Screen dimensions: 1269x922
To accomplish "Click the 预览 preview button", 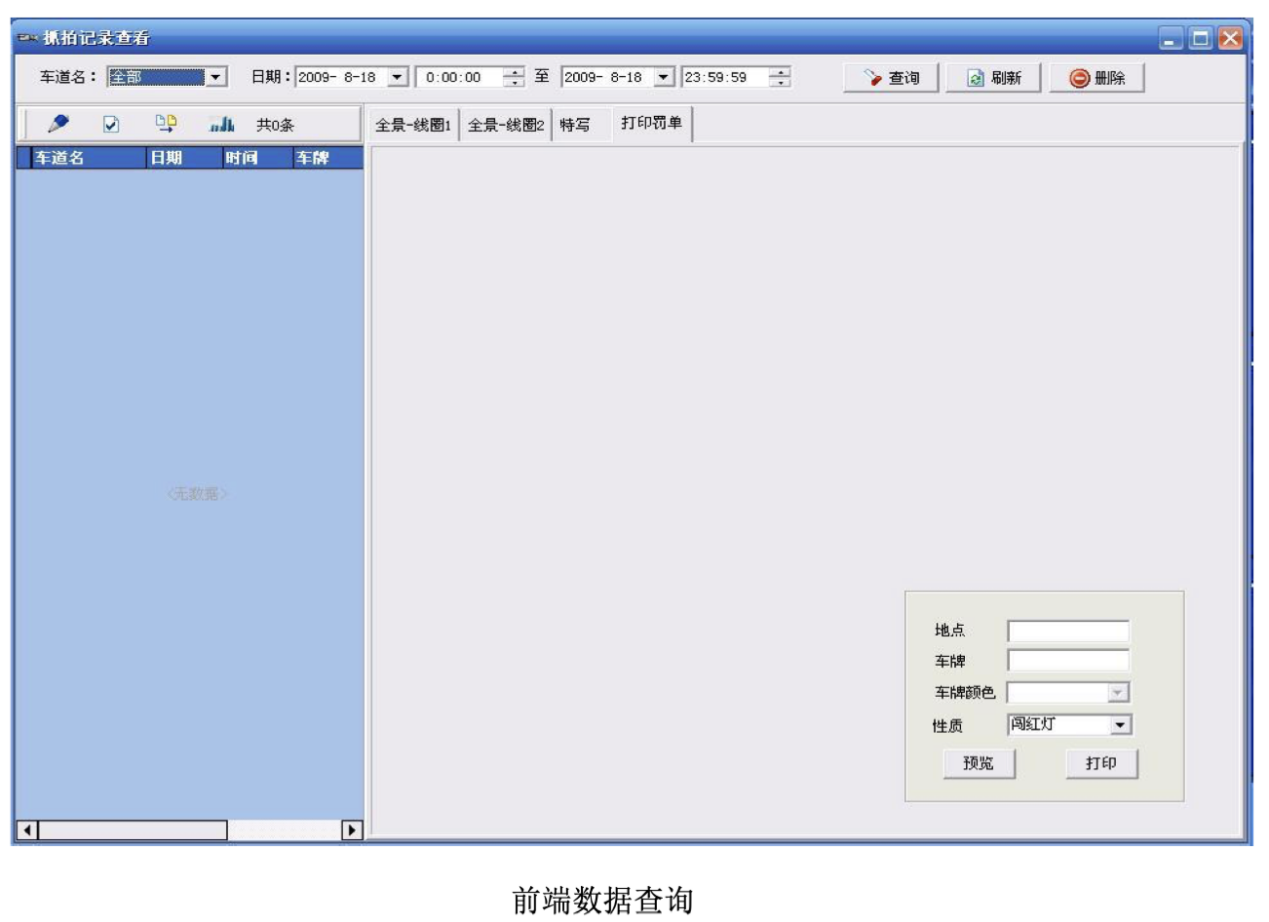I will point(978,764).
